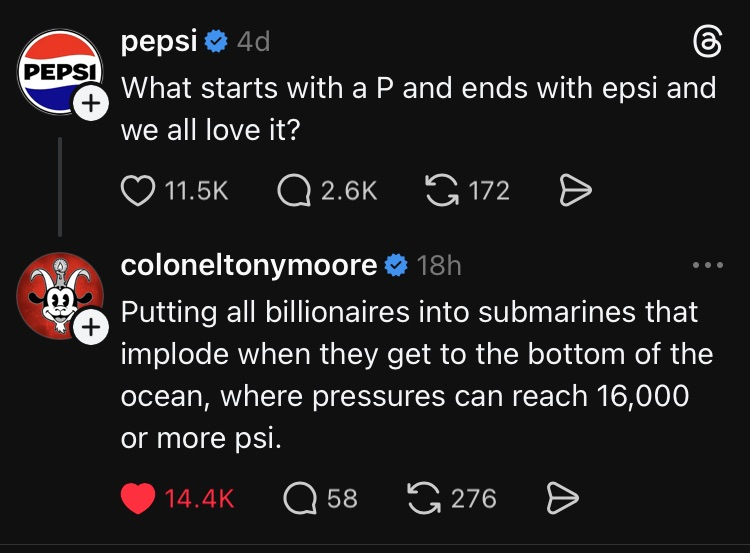Image resolution: width=750 pixels, height=553 pixels.
Task: Click the 4d timestamp on pepsi post
Action: pos(253,42)
